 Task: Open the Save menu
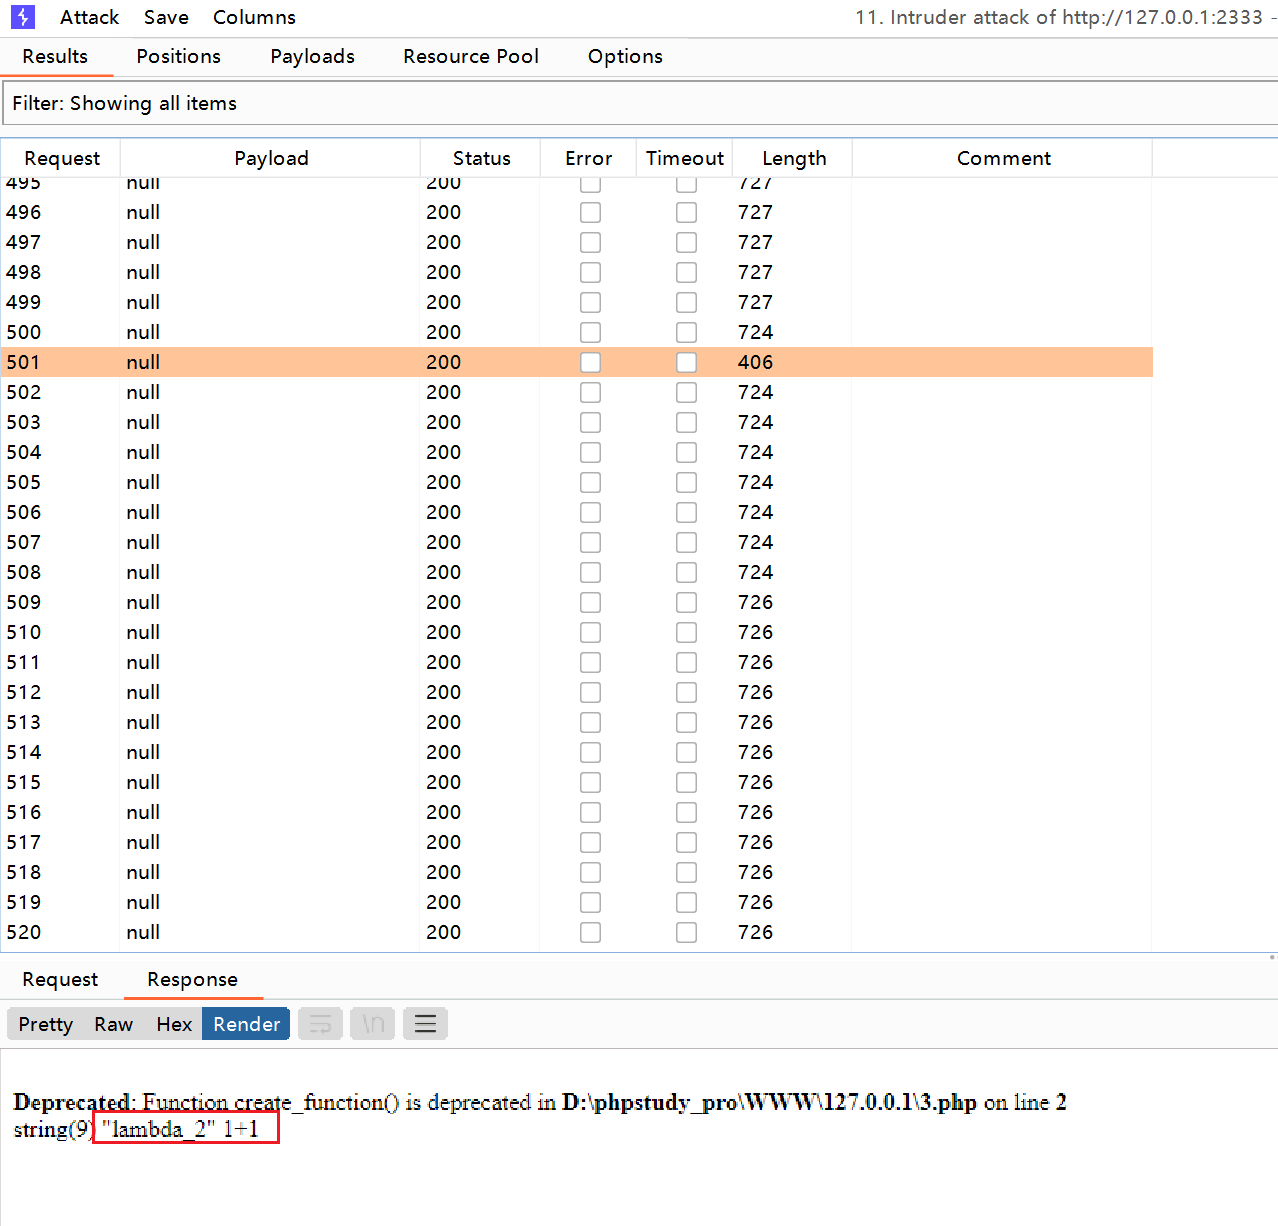[166, 17]
